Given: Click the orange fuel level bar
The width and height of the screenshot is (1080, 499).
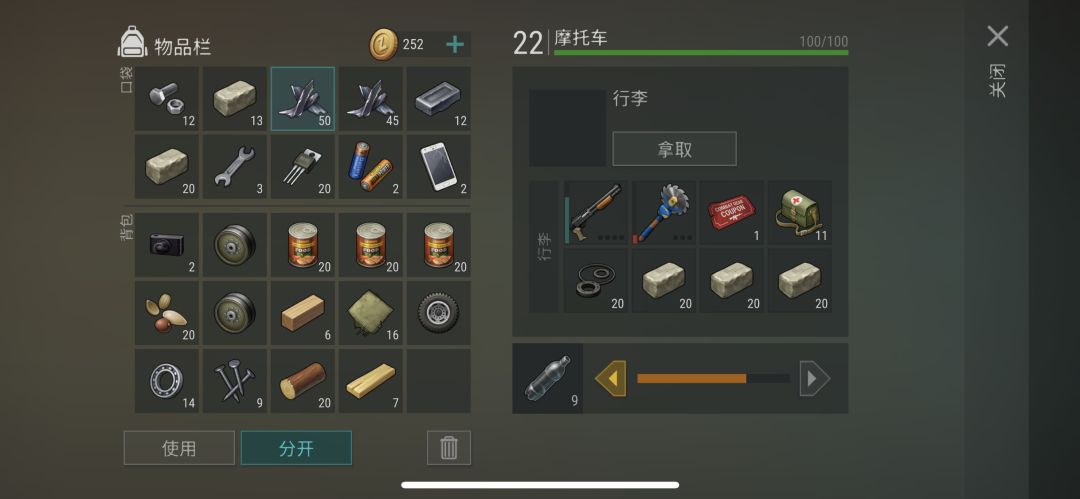Looking at the screenshot, I should (x=692, y=378).
